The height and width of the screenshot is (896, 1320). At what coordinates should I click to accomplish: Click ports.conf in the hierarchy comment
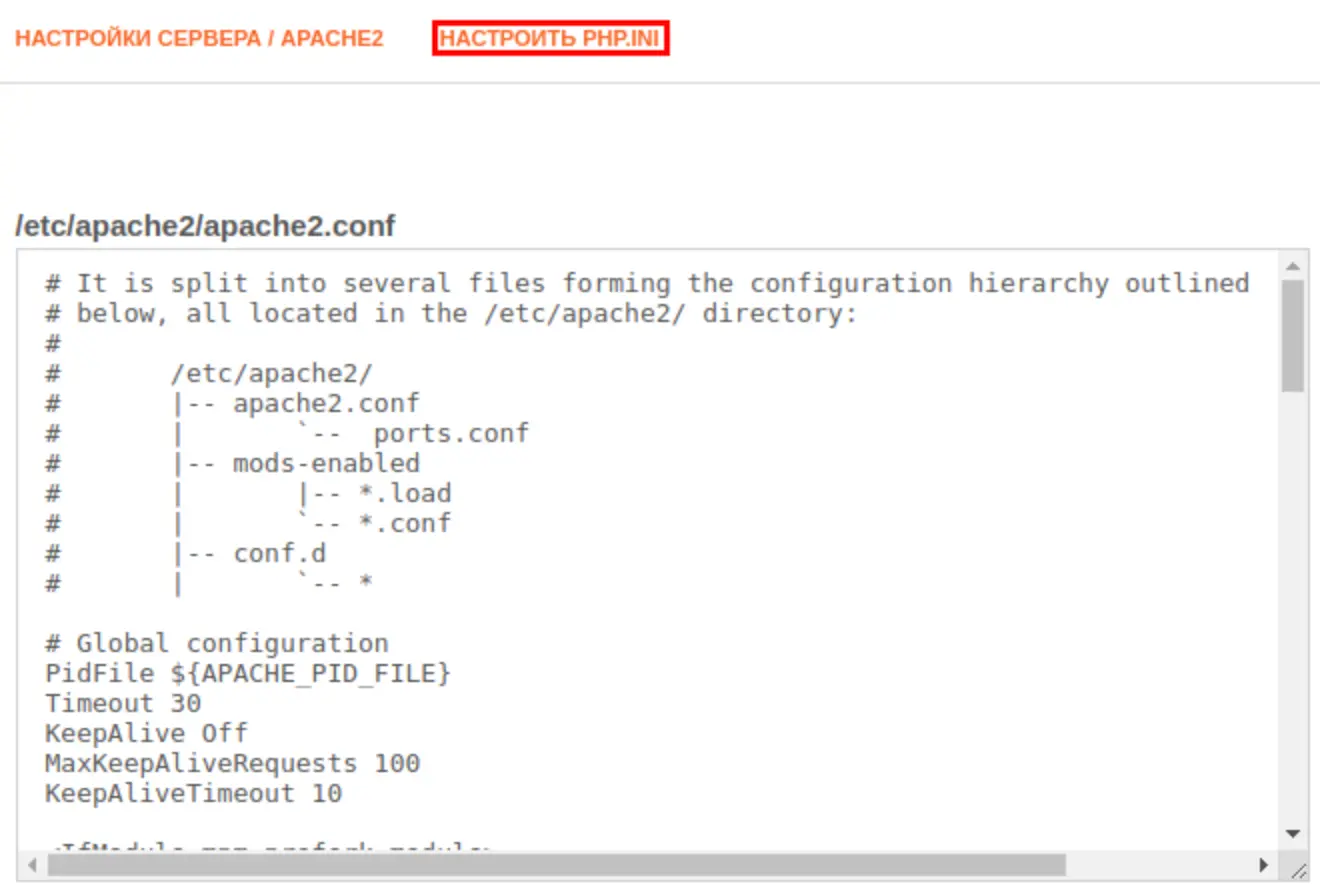coord(451,433)
